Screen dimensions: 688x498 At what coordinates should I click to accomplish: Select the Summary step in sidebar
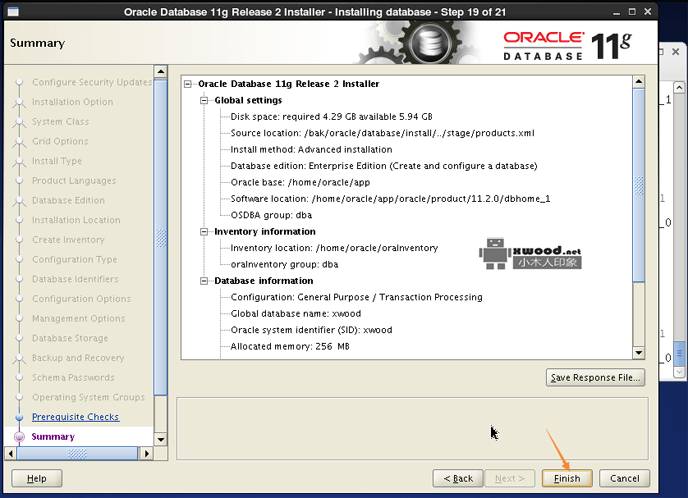pyautogui.click(x=53, y=437)
